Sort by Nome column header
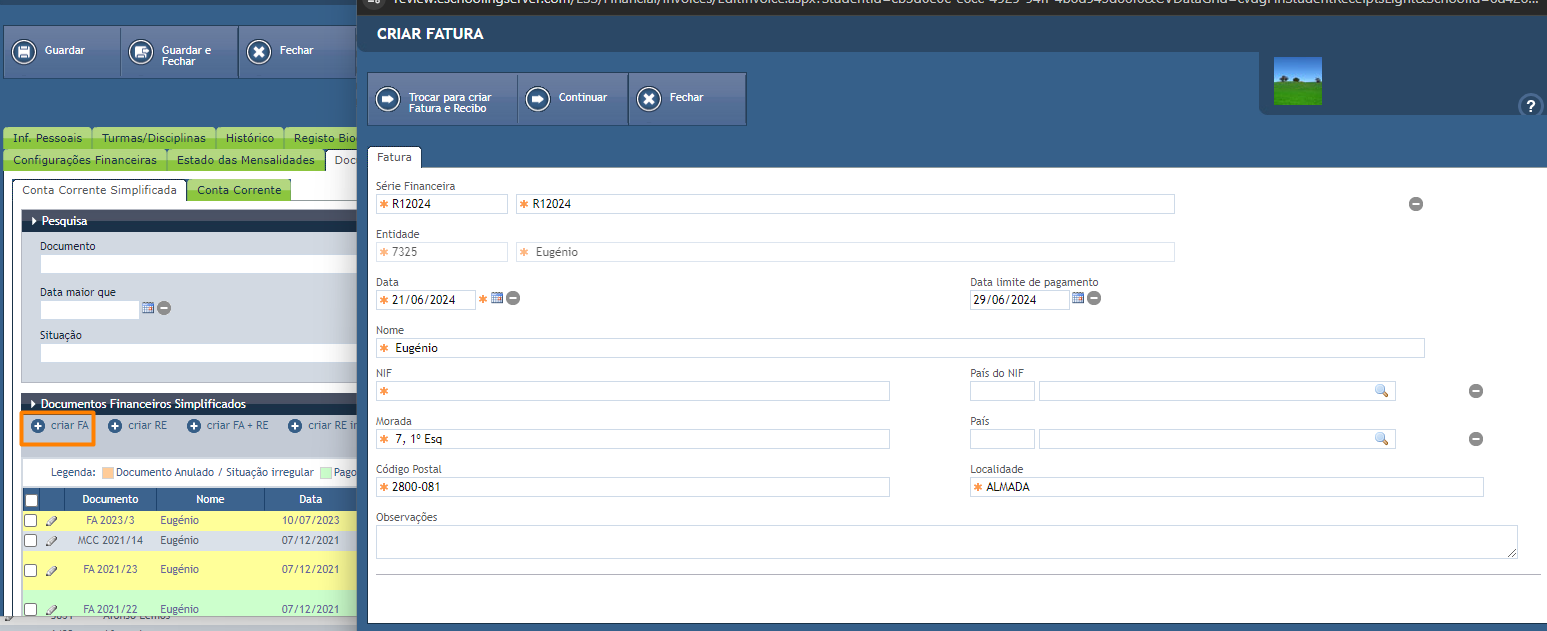Viewport: 1547px width, 631px height. [210, 499]
